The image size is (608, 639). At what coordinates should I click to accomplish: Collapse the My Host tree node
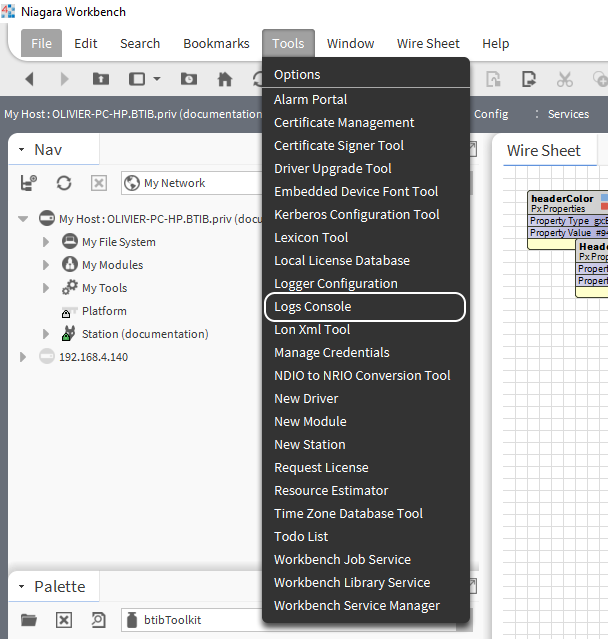pyautogui.click(x=23, y=219)
